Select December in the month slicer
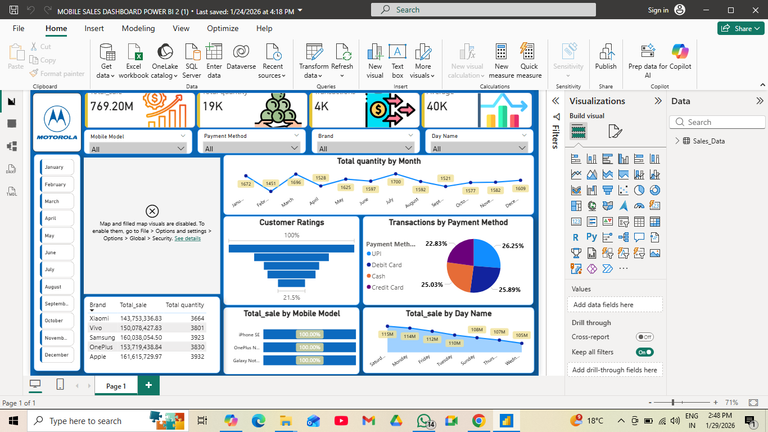768x432 pixels. click(x=57, y=355)
